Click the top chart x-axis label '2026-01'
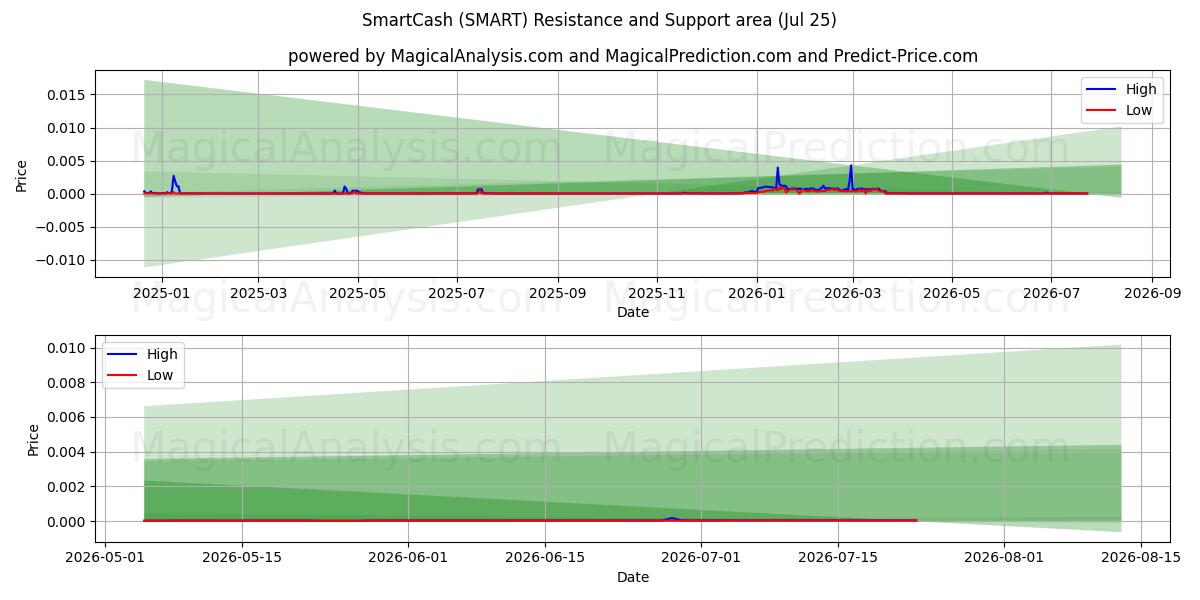 [756, 294]
